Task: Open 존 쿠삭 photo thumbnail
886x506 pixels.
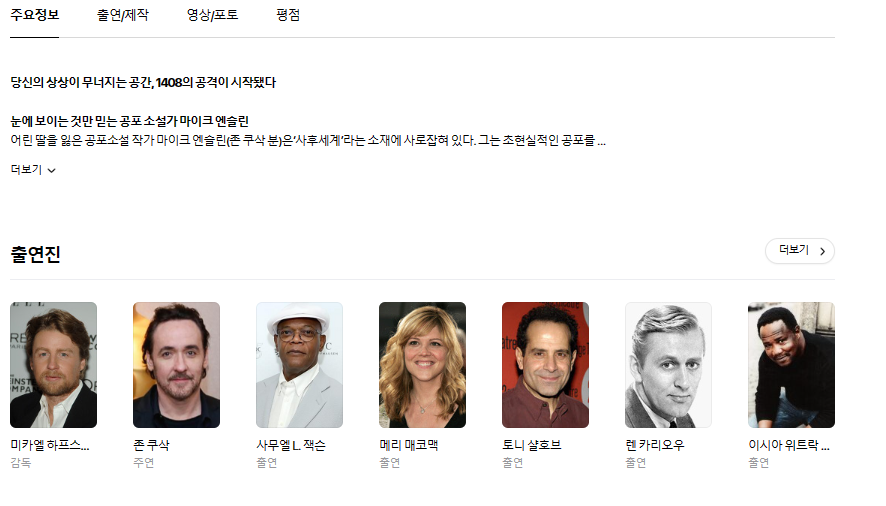Action: (x=176, y=365)
